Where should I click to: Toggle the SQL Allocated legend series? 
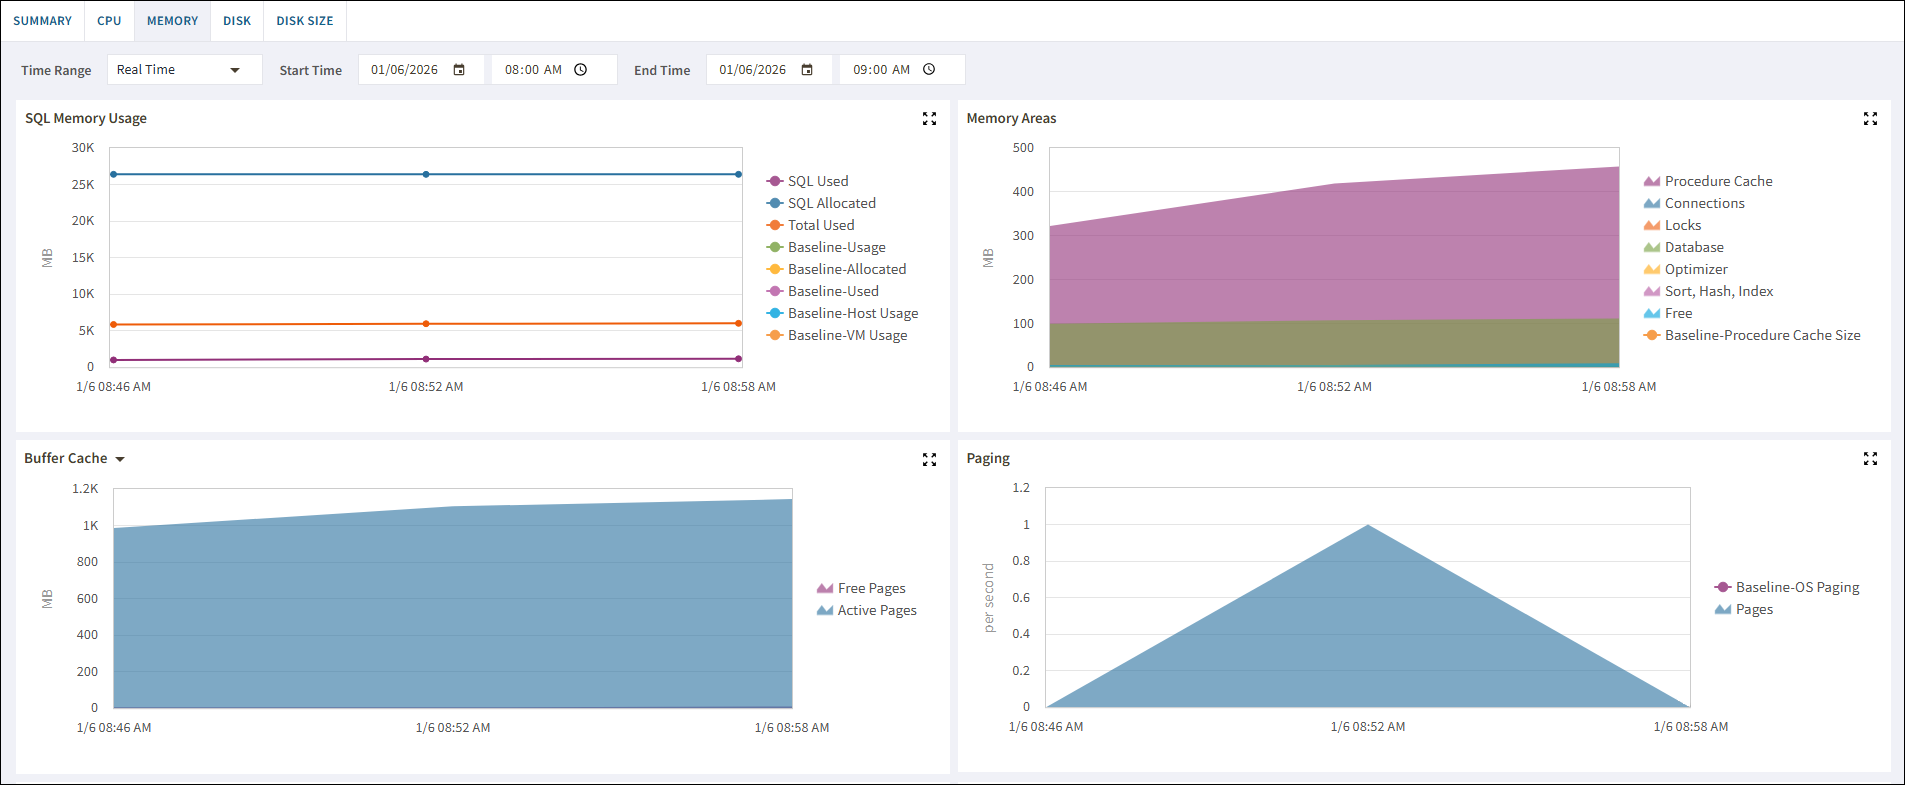[x=821, y=203]
